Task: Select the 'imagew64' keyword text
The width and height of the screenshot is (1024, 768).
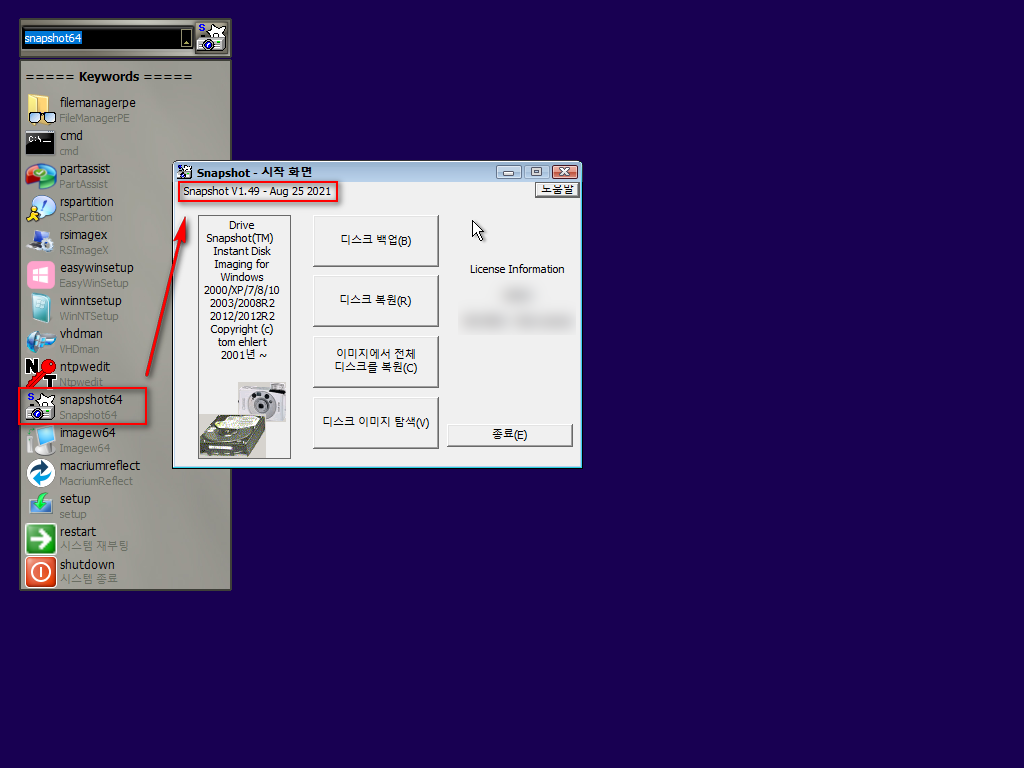Action: 88,432
